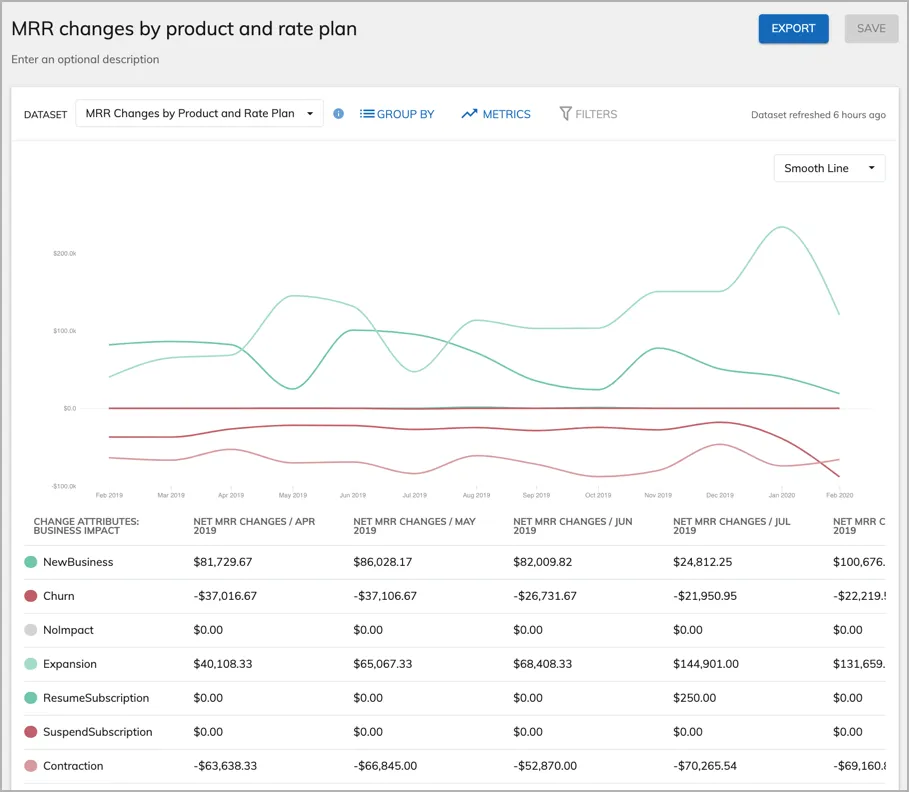Click the NoImpact color swatch
The width and height of the screenshot is (909, 792).
tap(31, 630)
